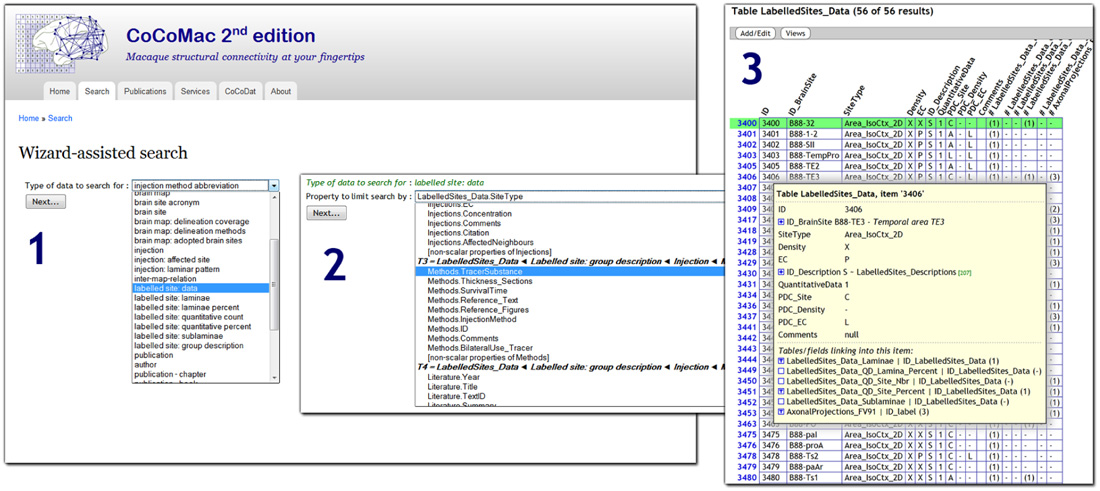Image resolution: width=1100 pixels, height=491 pixels.
Task: Select 'Methods.BilateralUse_Tracer' property
Action: tap(481, 348)
